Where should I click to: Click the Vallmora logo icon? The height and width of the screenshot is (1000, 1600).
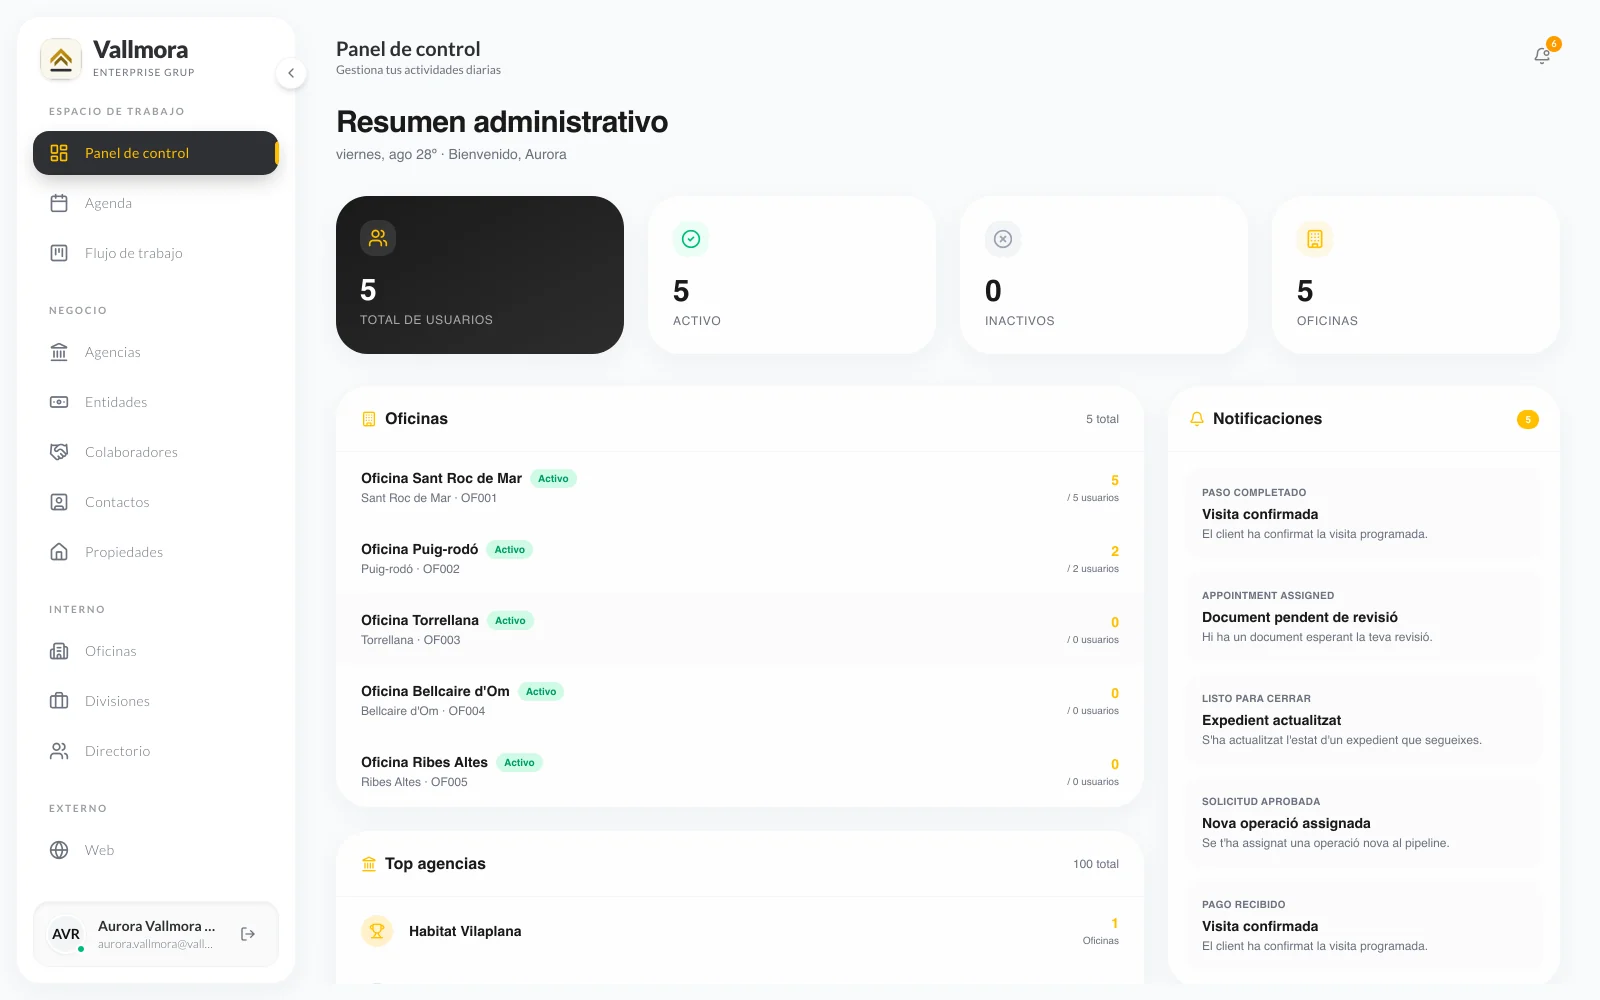[x=61, y=59]
